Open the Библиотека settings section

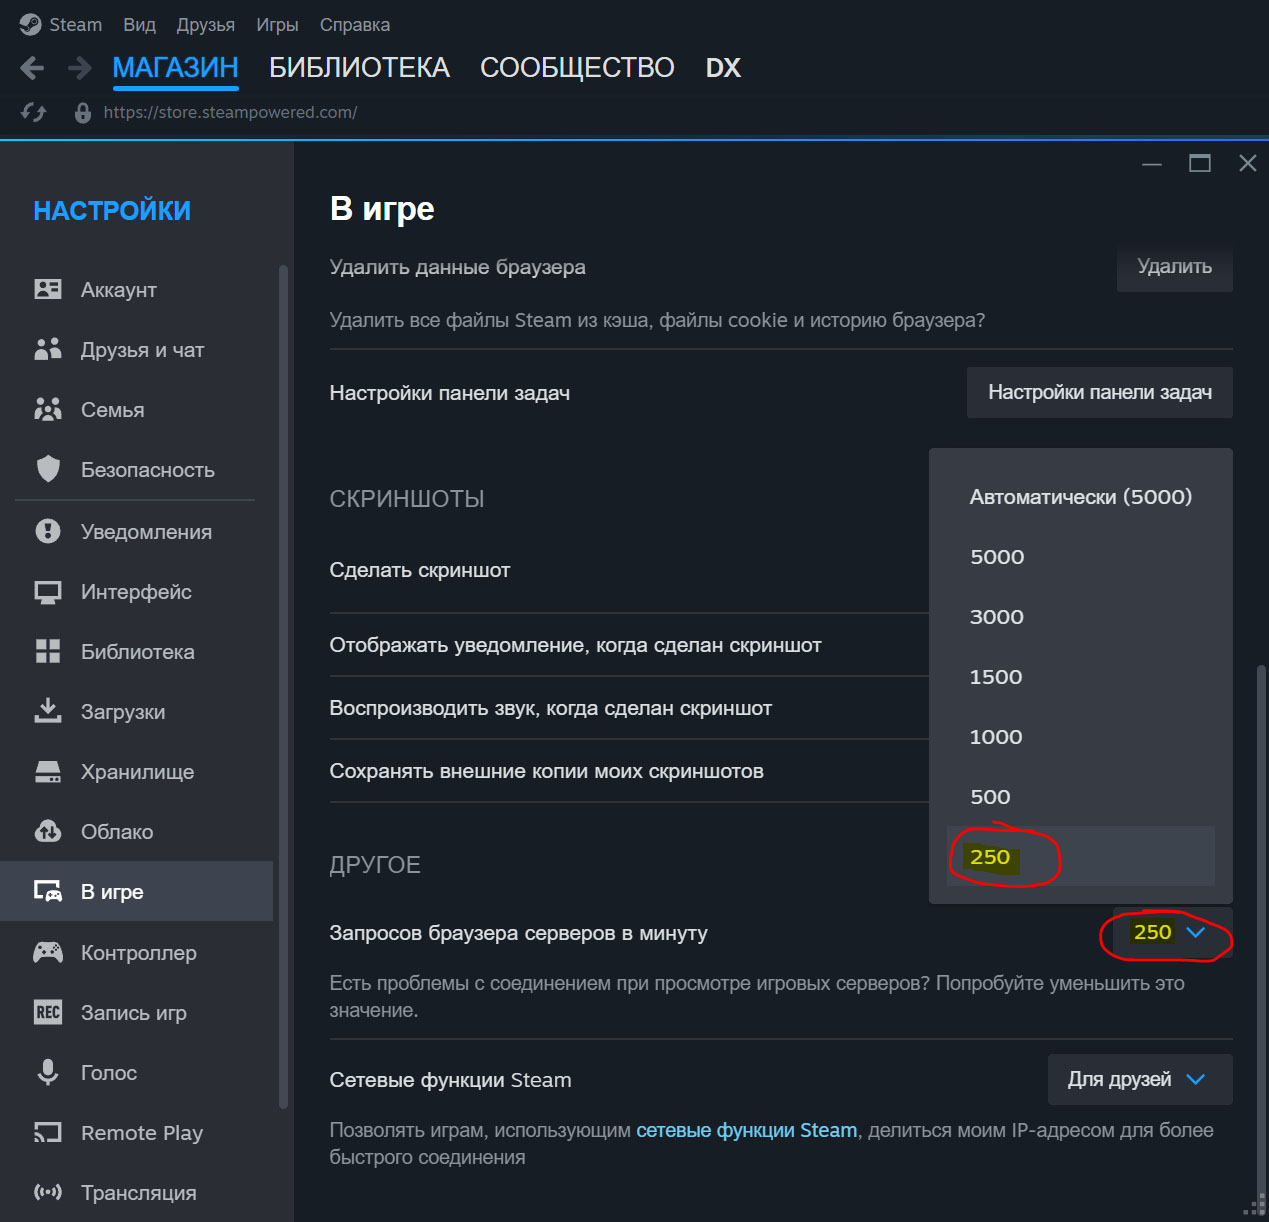137,652
